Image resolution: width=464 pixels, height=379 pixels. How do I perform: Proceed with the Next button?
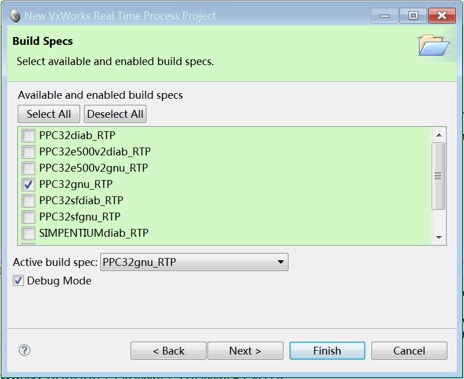pyautogui.click(x=245, y=351)
